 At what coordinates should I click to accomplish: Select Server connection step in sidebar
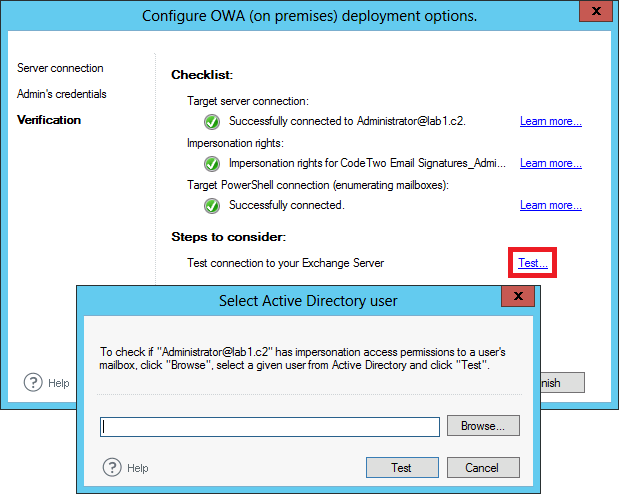pyautogui.click(x=60, y=68)
